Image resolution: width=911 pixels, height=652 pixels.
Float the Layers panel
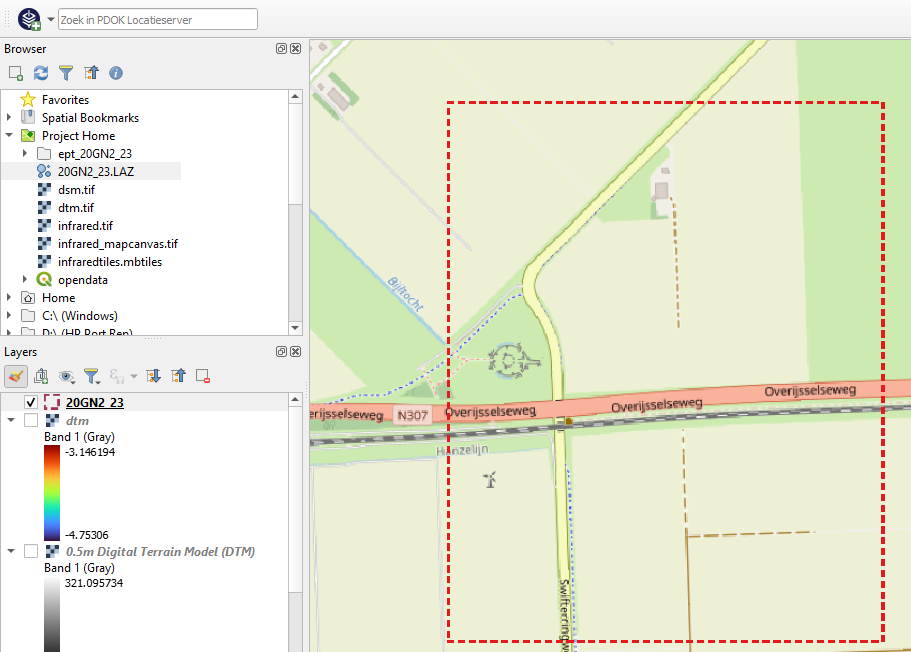click(281, 352)
